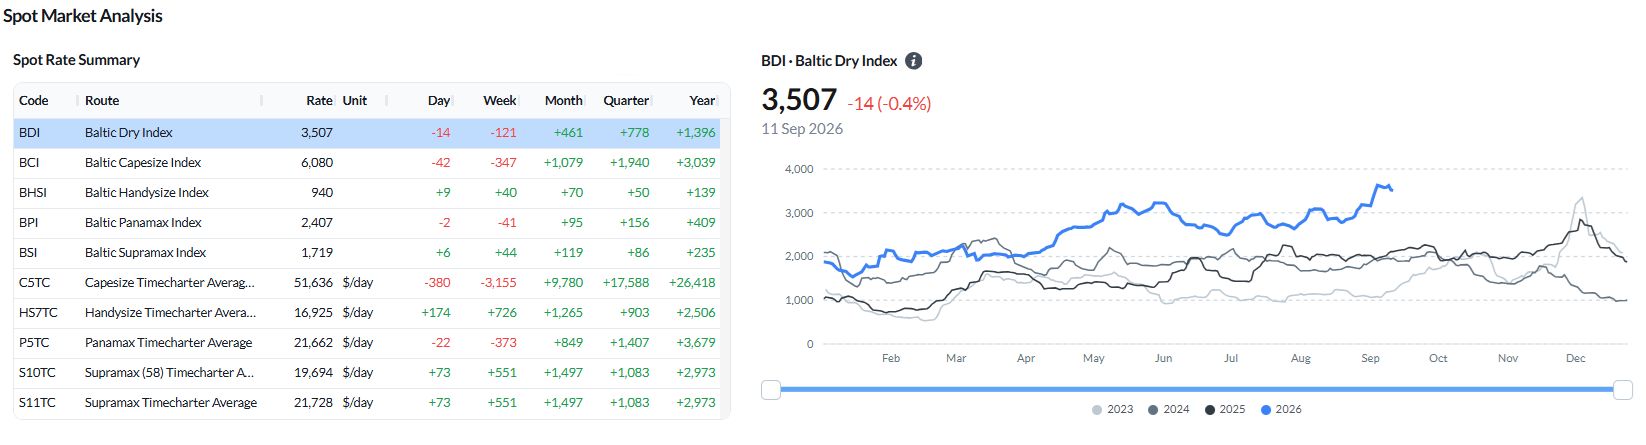The height and width of the screenshot is (445, 1646).
Task: Select the Baltic Handysize Index row
Action: 367,193
